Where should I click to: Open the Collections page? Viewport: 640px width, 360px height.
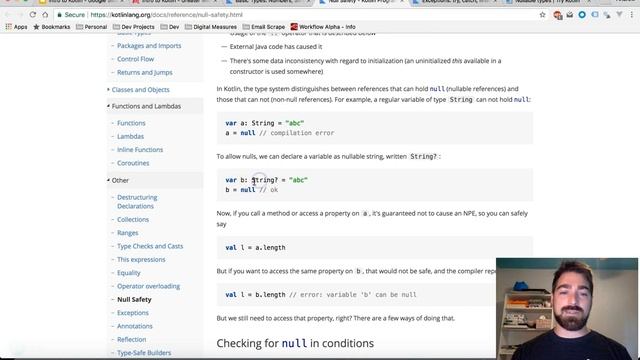[133, 220]
